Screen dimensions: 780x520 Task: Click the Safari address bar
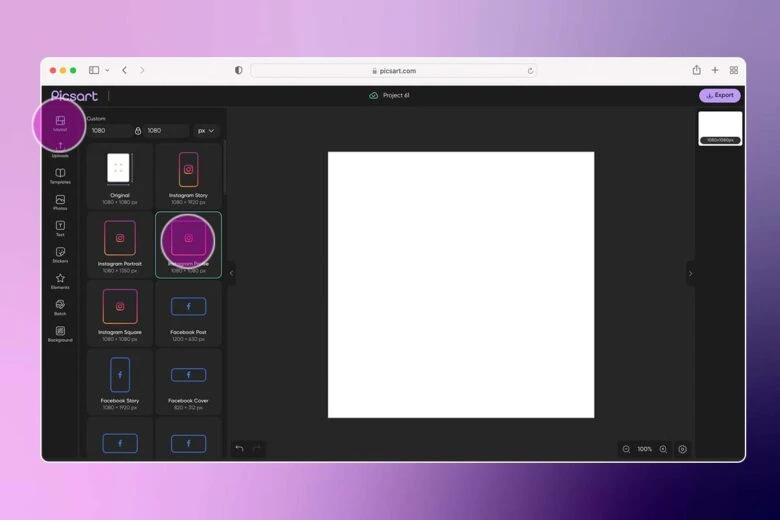(393, 71)
